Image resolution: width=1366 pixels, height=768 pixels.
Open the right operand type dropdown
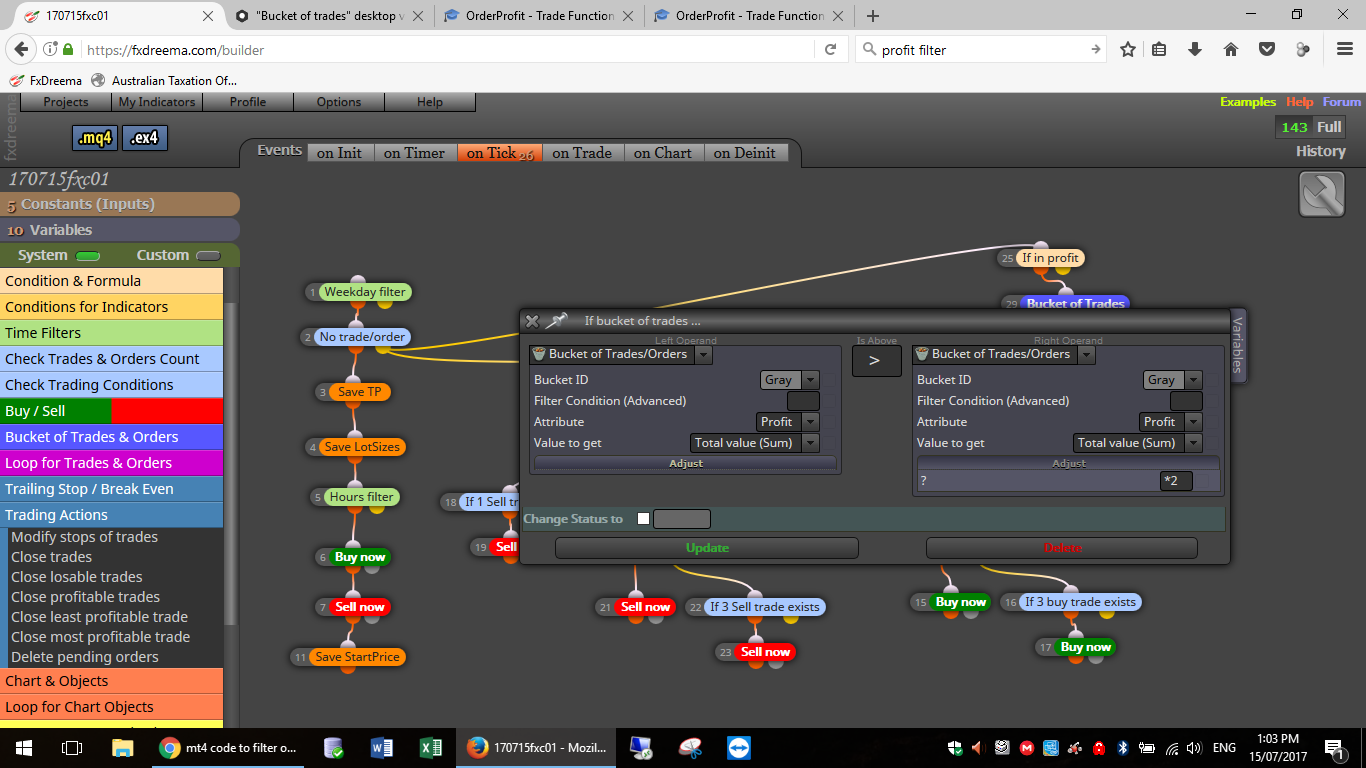click(1087, 354)
